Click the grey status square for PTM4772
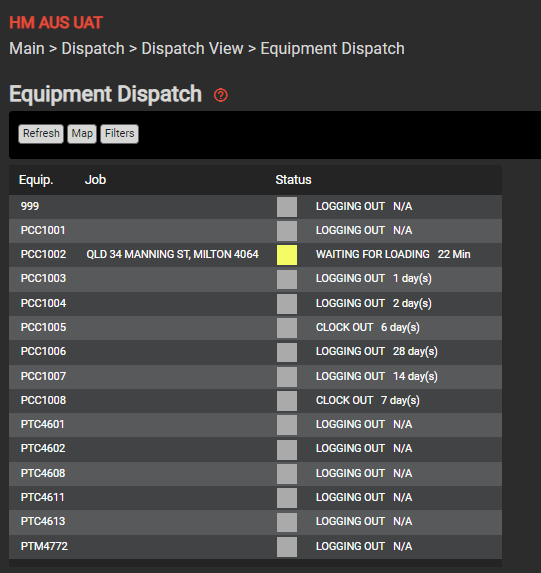The image size is (541, 573). [x=287, y=547]
